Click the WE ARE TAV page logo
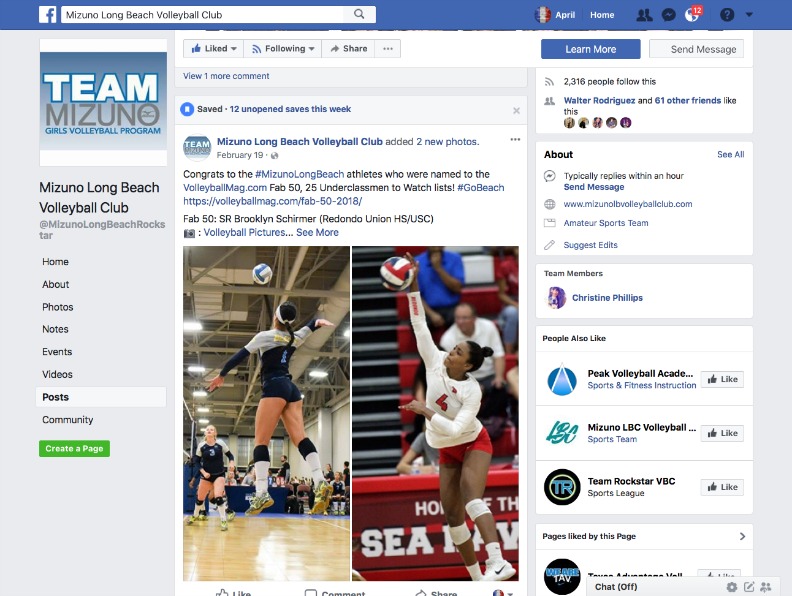The width and height of the screenshot is (792, 596). click(562, 577)
